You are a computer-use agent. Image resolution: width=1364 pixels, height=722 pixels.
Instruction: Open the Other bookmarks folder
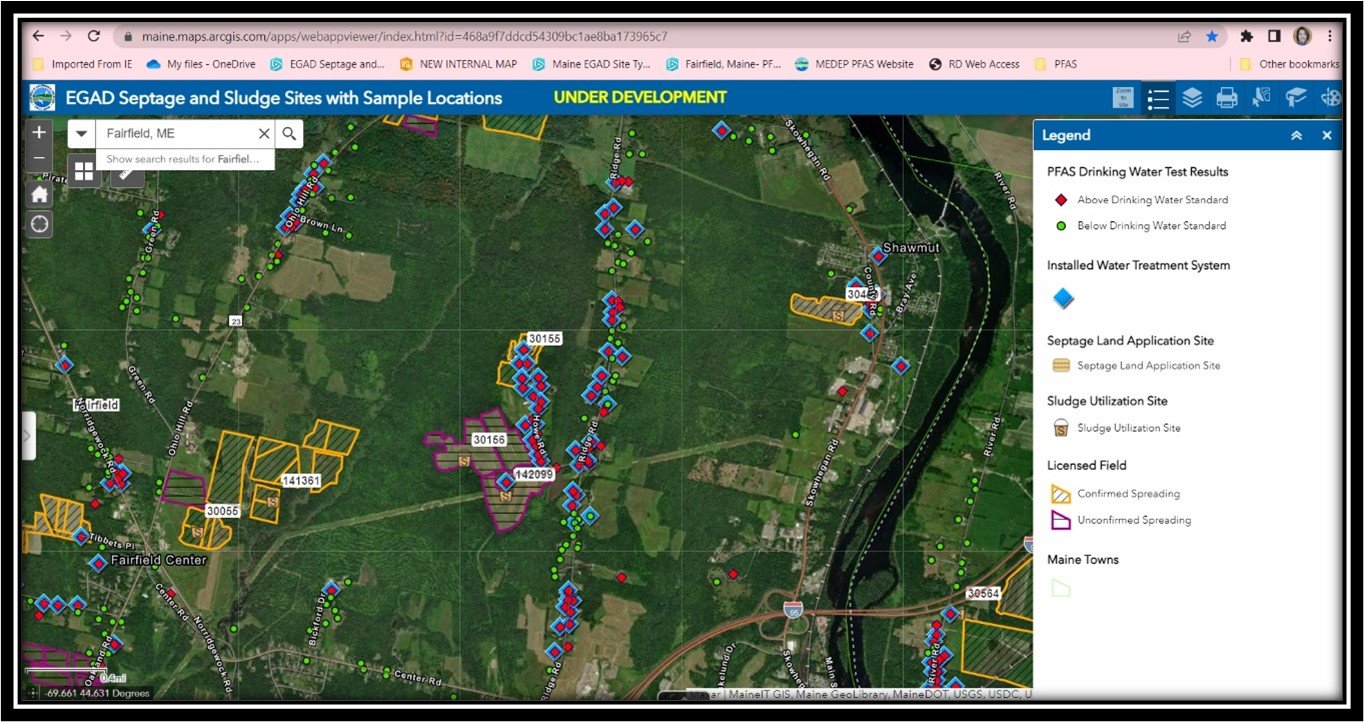[1289, 64]
